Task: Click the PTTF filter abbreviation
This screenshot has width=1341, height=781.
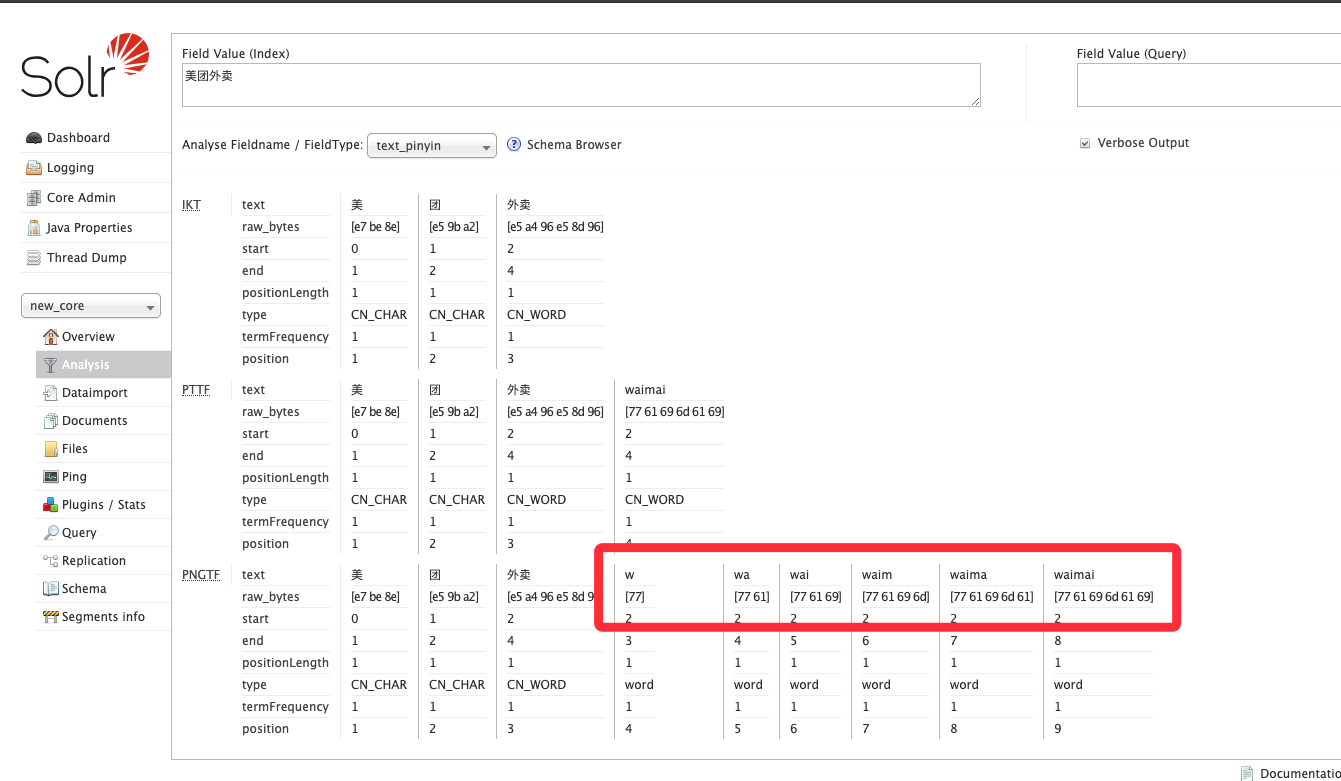Action: 196,390
